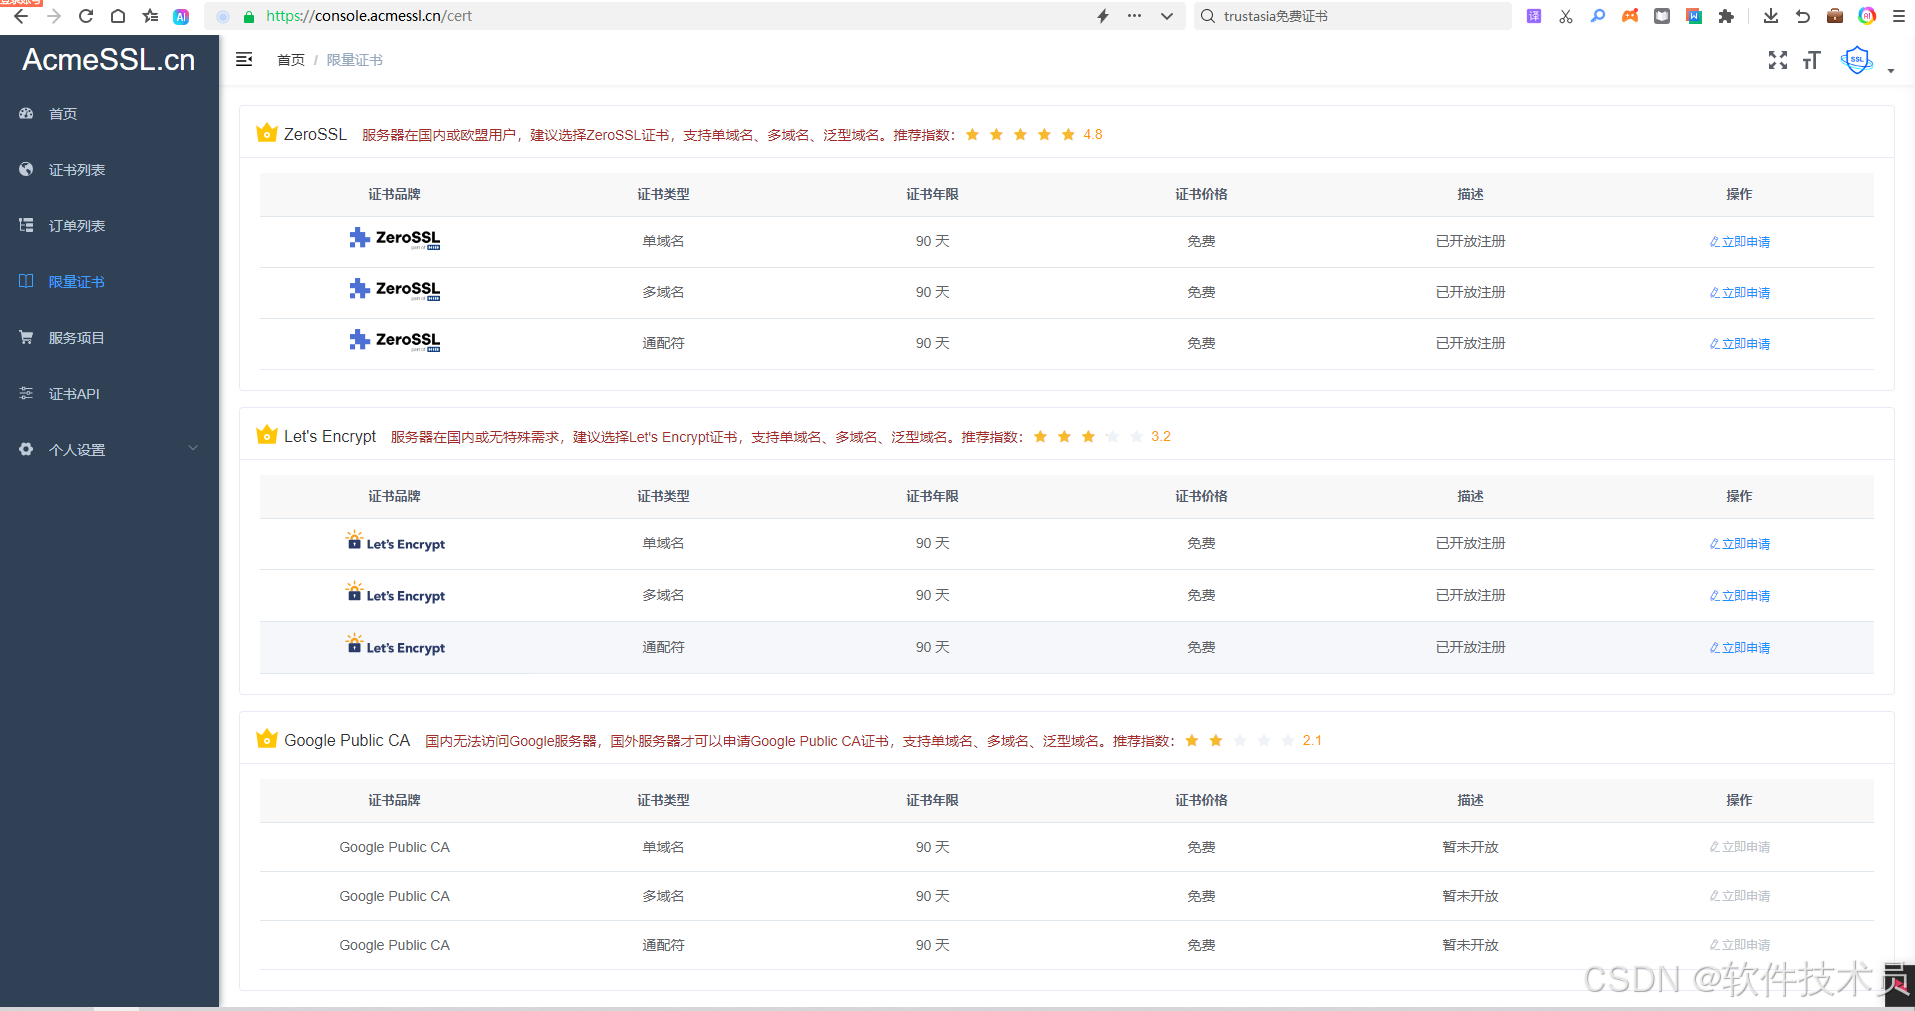The height and width of the screenshot is (1011, 1915).
Task: Open 服务项目 in the sidebar
Action: click(x=110, y=338)
